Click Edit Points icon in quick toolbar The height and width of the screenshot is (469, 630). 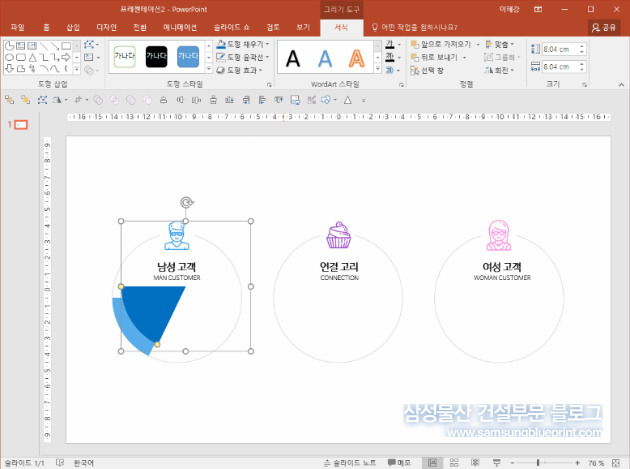coord(42,100)
